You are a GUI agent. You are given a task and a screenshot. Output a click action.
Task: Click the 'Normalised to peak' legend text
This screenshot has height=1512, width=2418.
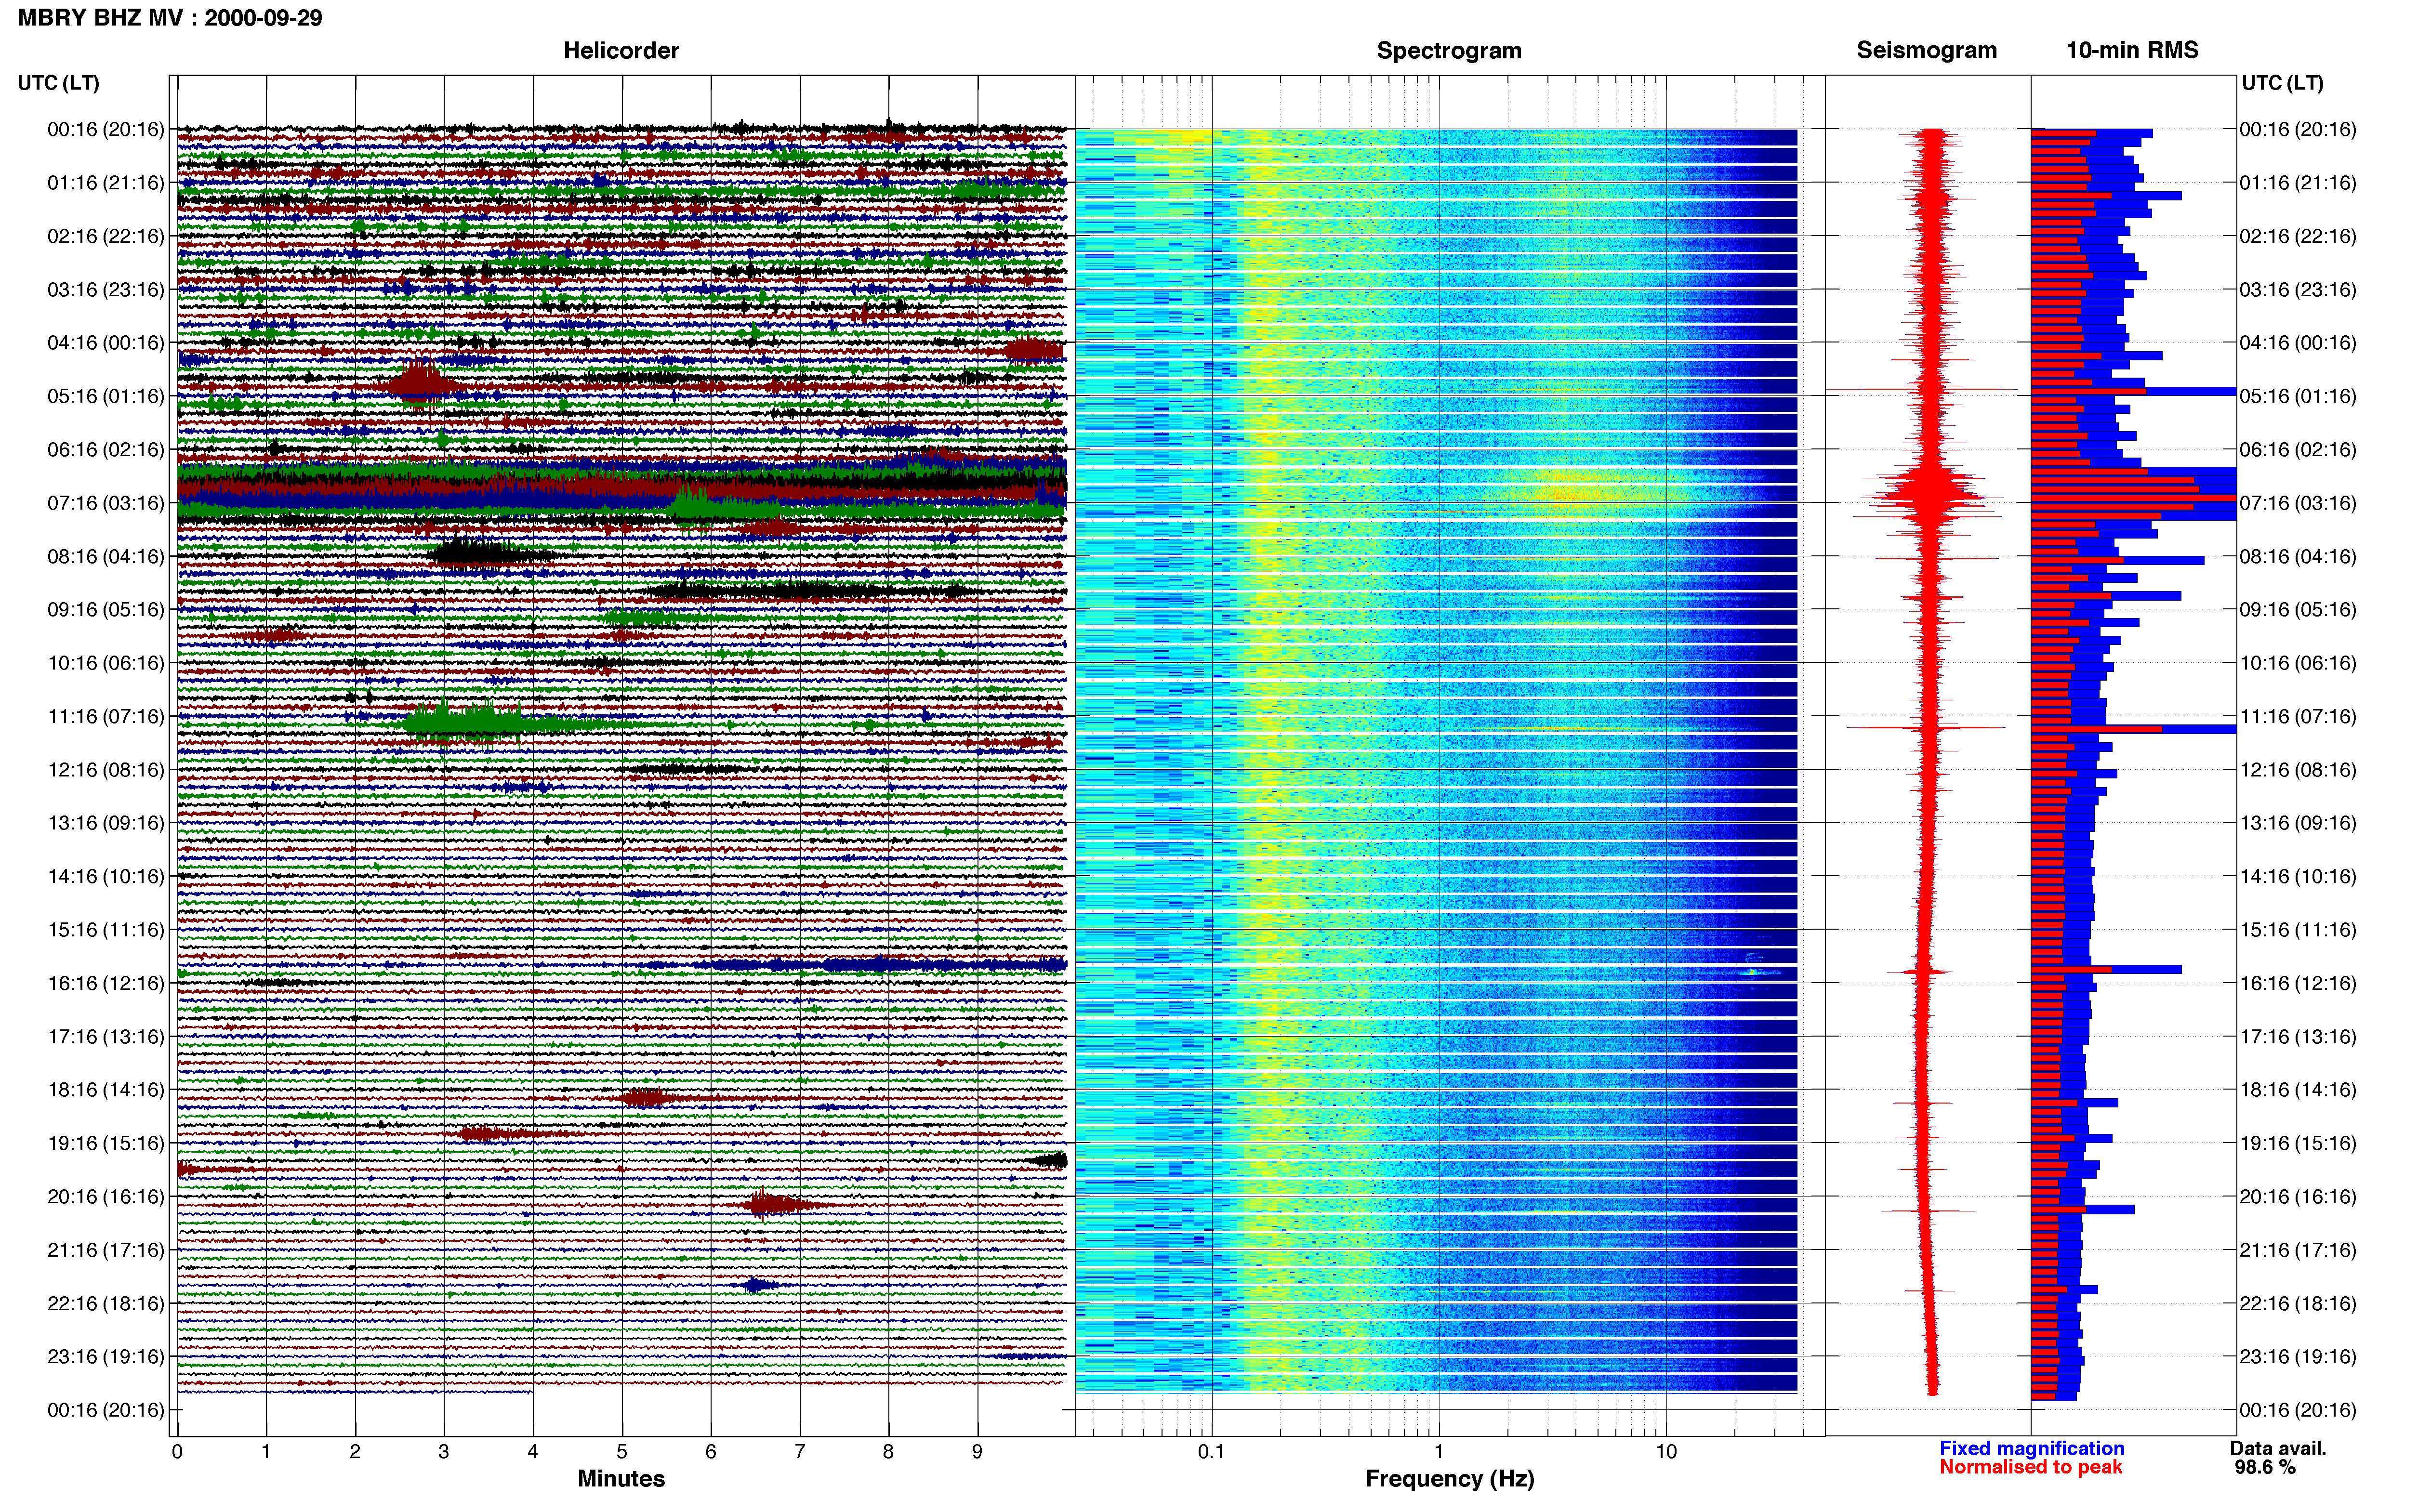(x=2030, y=1467)
